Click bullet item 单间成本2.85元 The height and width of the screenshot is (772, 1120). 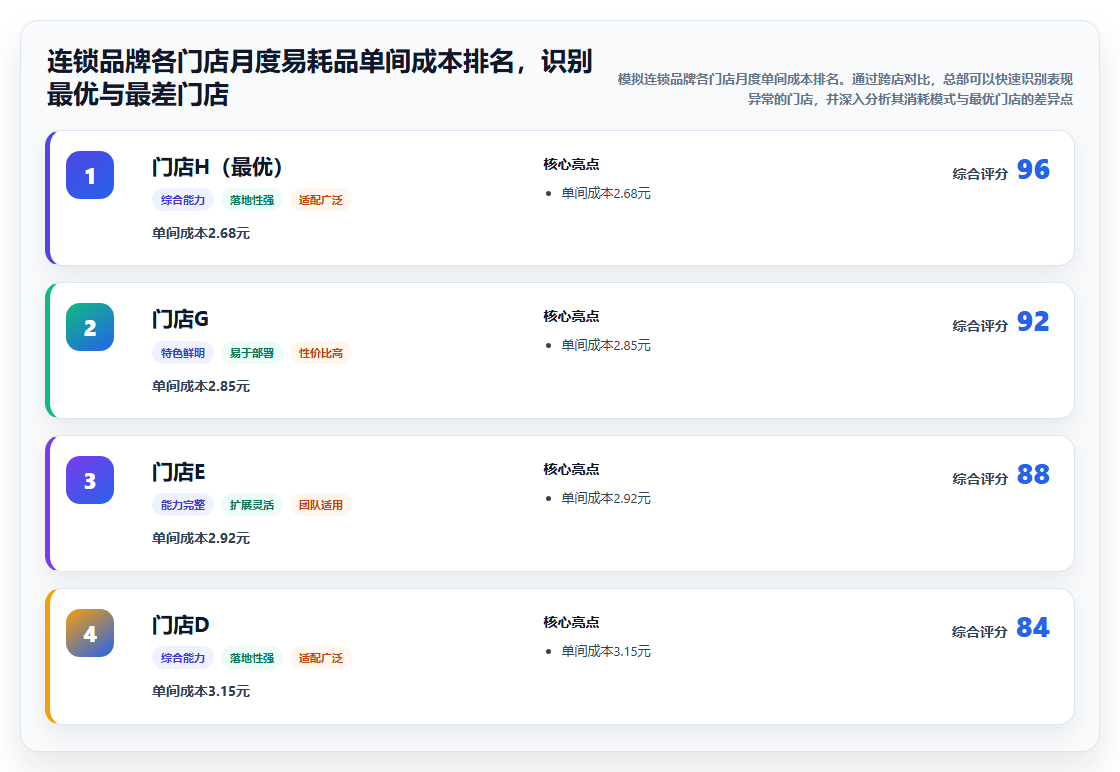coord(606,346)
